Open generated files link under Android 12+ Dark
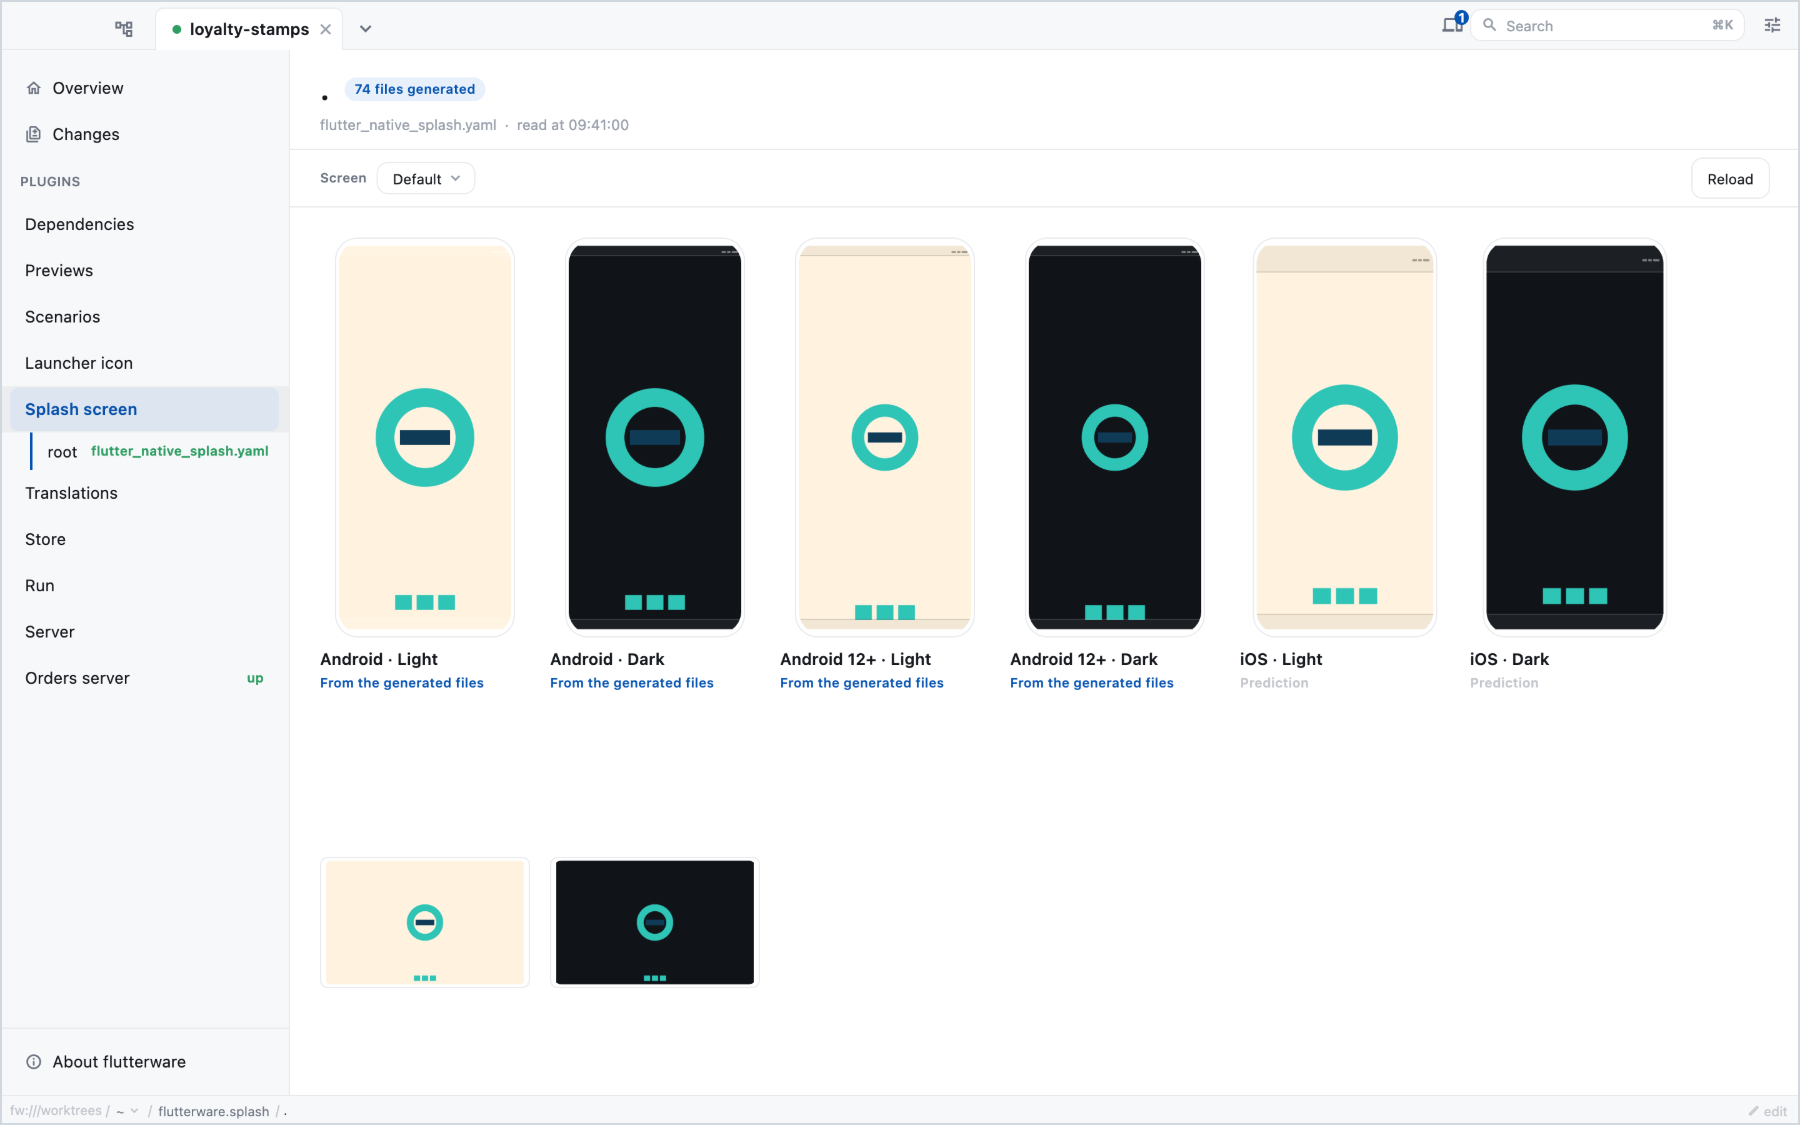The width and height of the screenshot is (1800, 1125). (x=1092, y=683)
